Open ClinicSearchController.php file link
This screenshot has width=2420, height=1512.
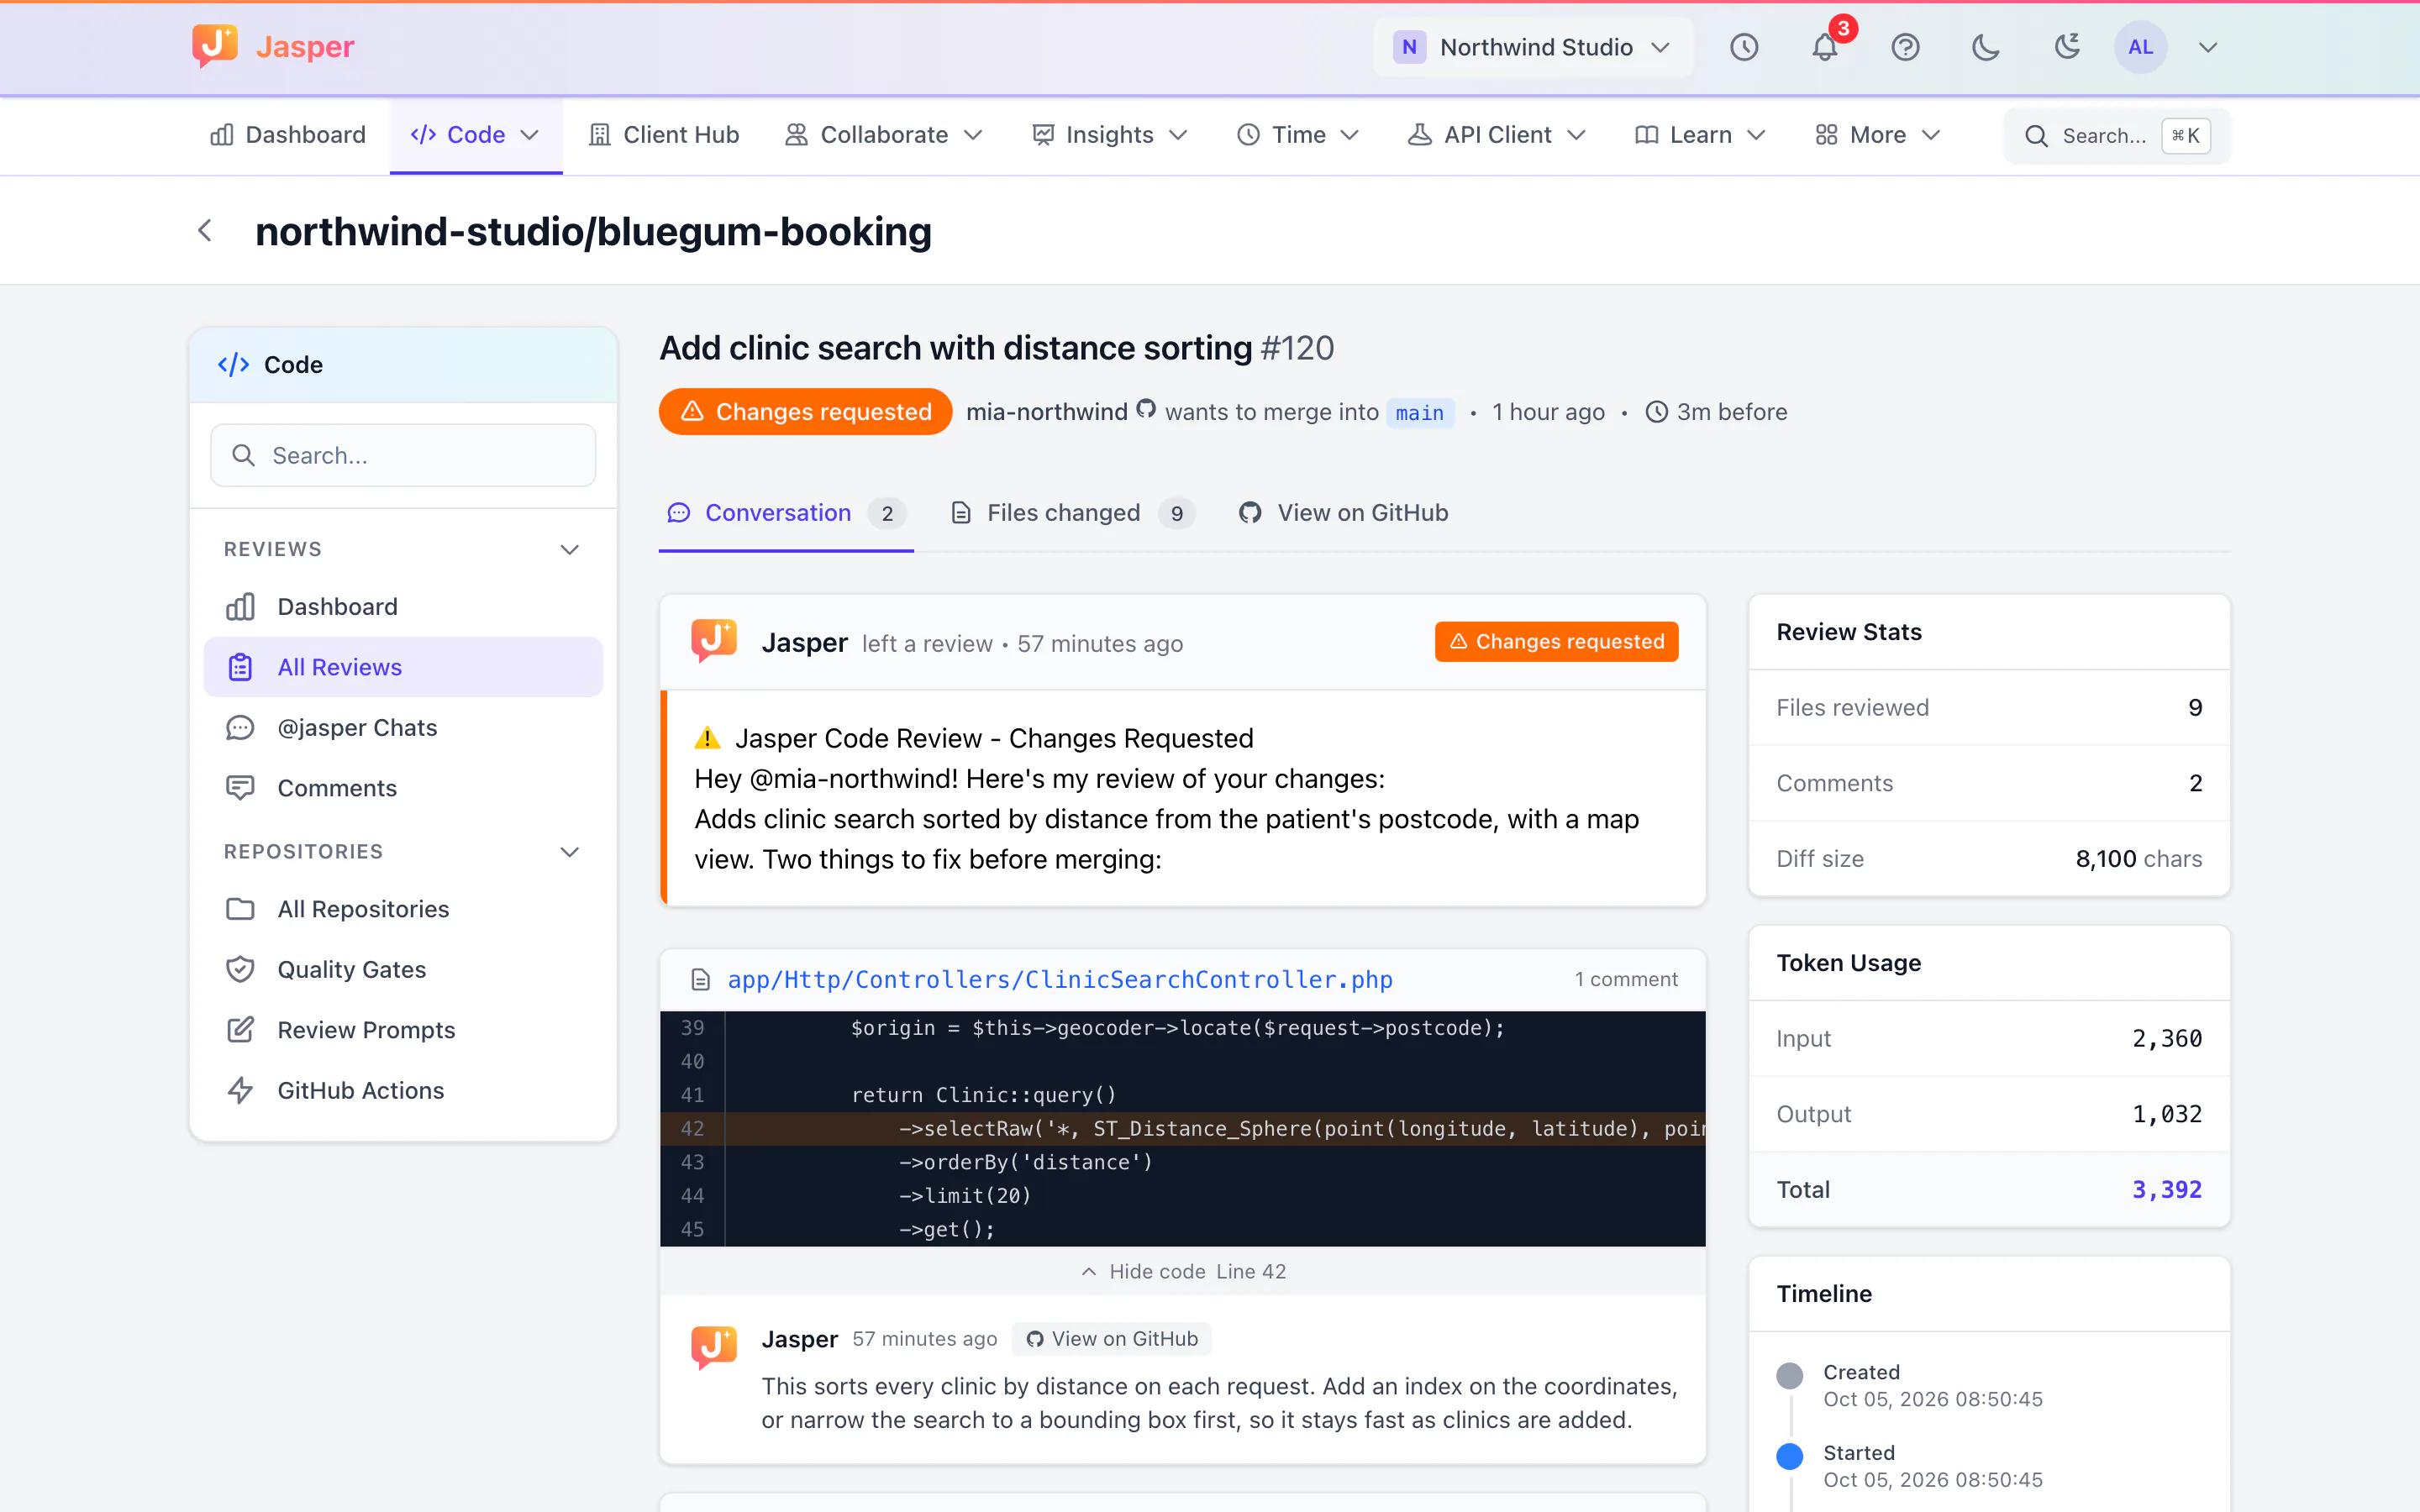pos(1060,979)
